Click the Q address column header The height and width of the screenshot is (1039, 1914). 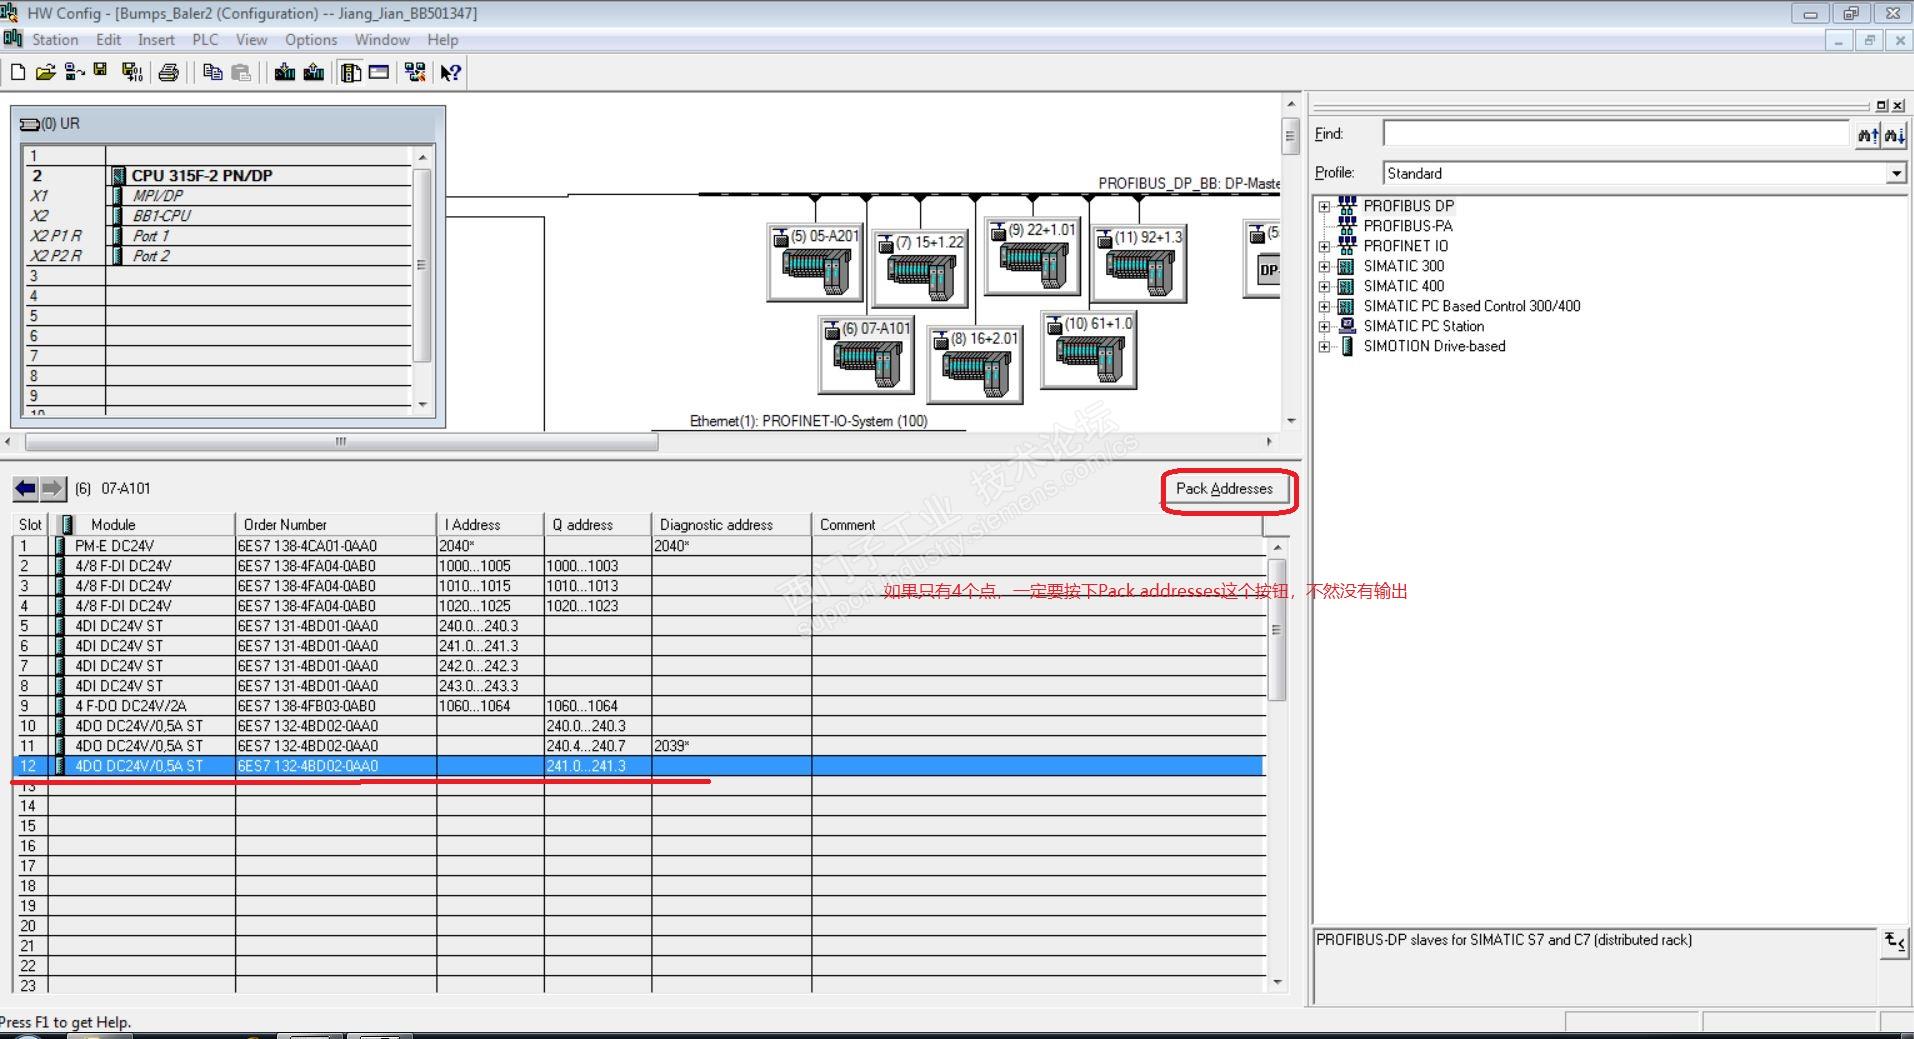tap(598, 525)
